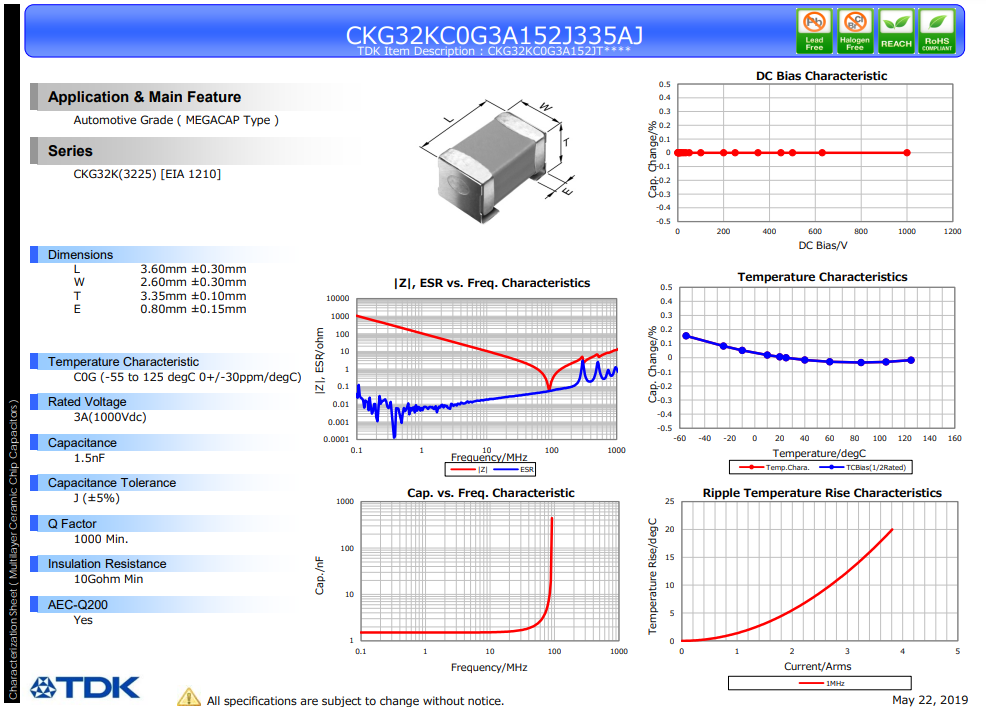
Task: Select the text Automotive Grade ( MEGACAP Type )
Action: (x=176, y=120)
